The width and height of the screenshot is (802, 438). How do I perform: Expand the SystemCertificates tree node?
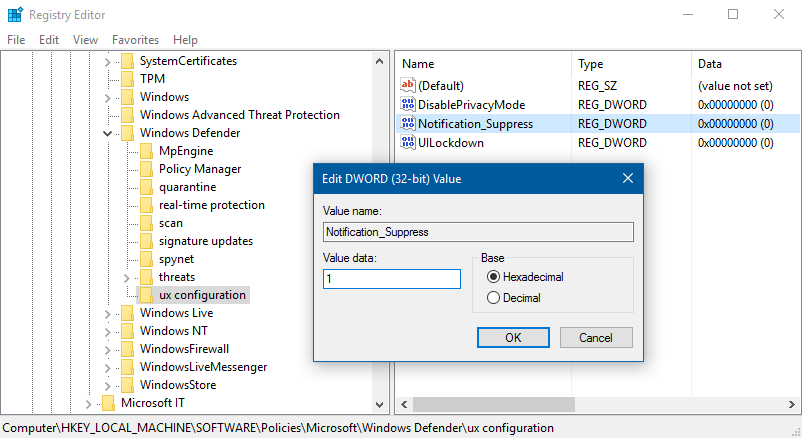107,61
